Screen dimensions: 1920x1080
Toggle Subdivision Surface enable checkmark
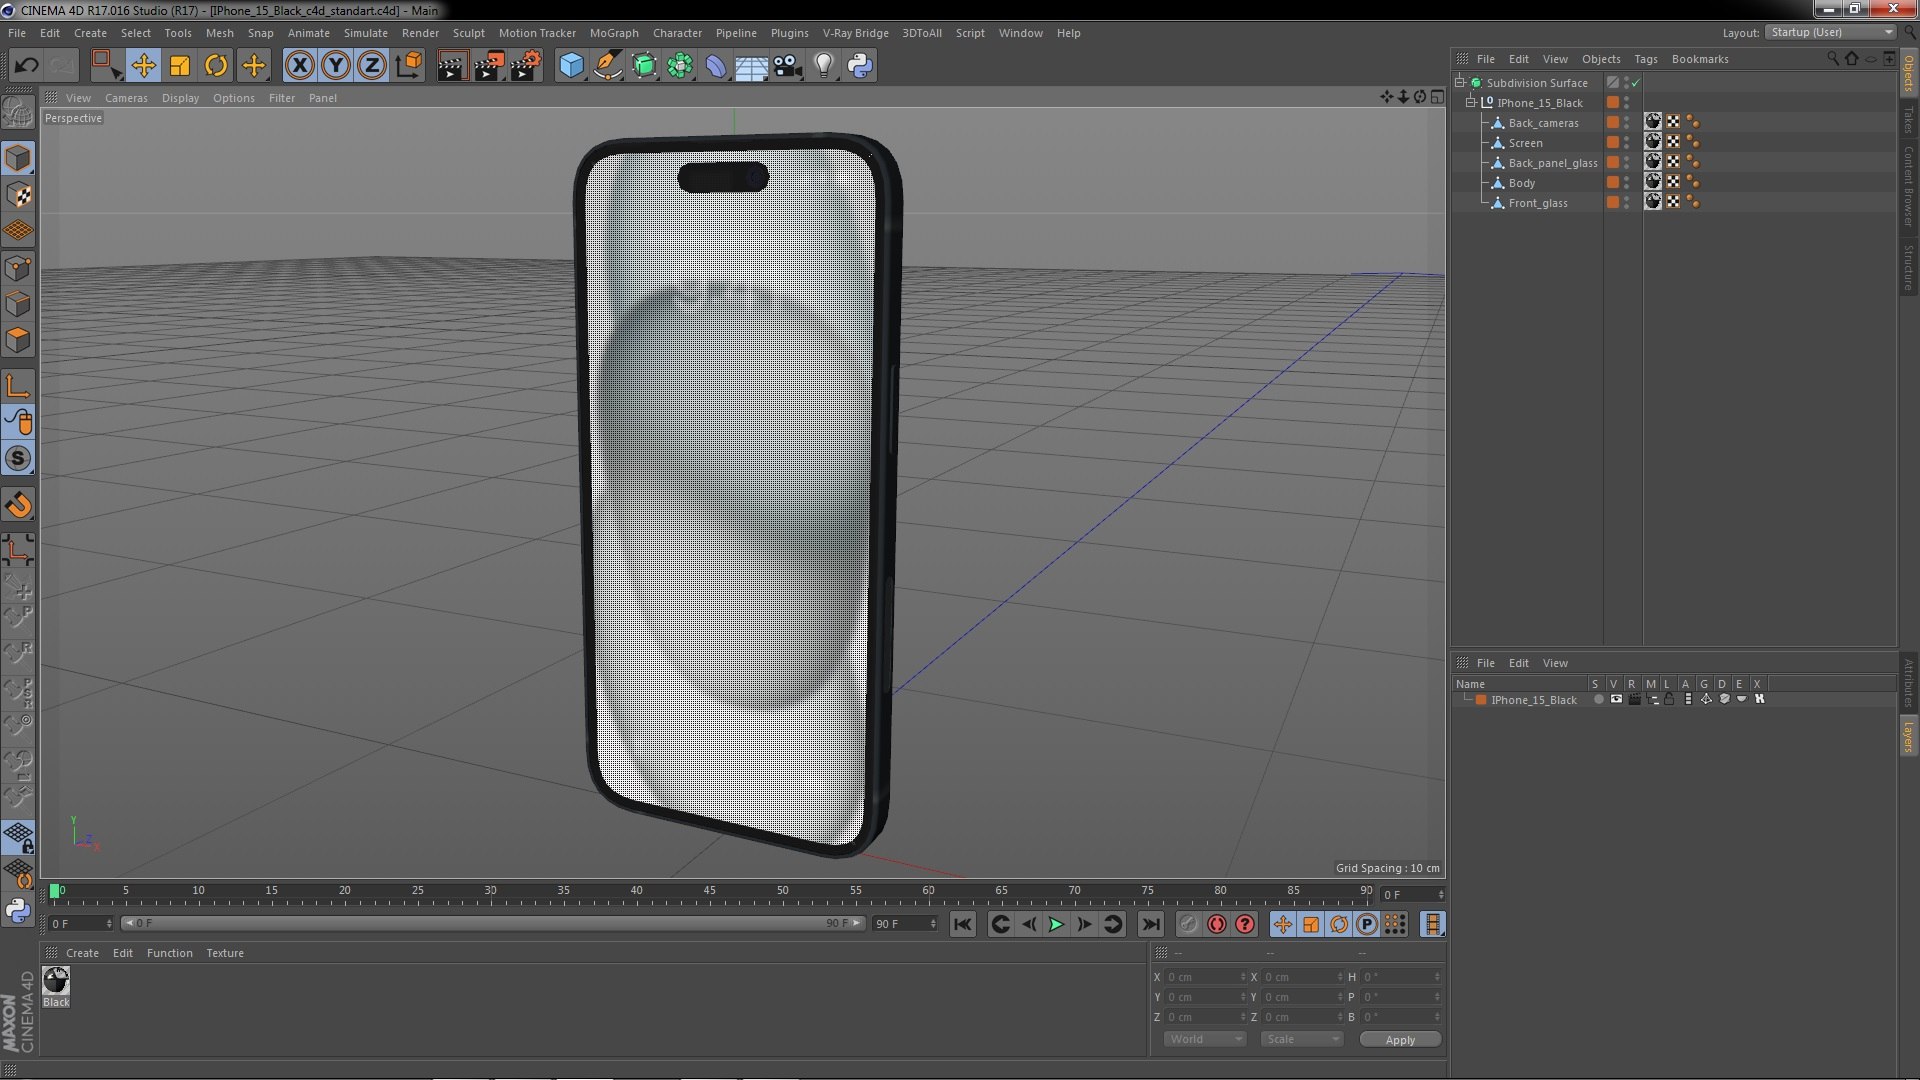(1636, 83)
